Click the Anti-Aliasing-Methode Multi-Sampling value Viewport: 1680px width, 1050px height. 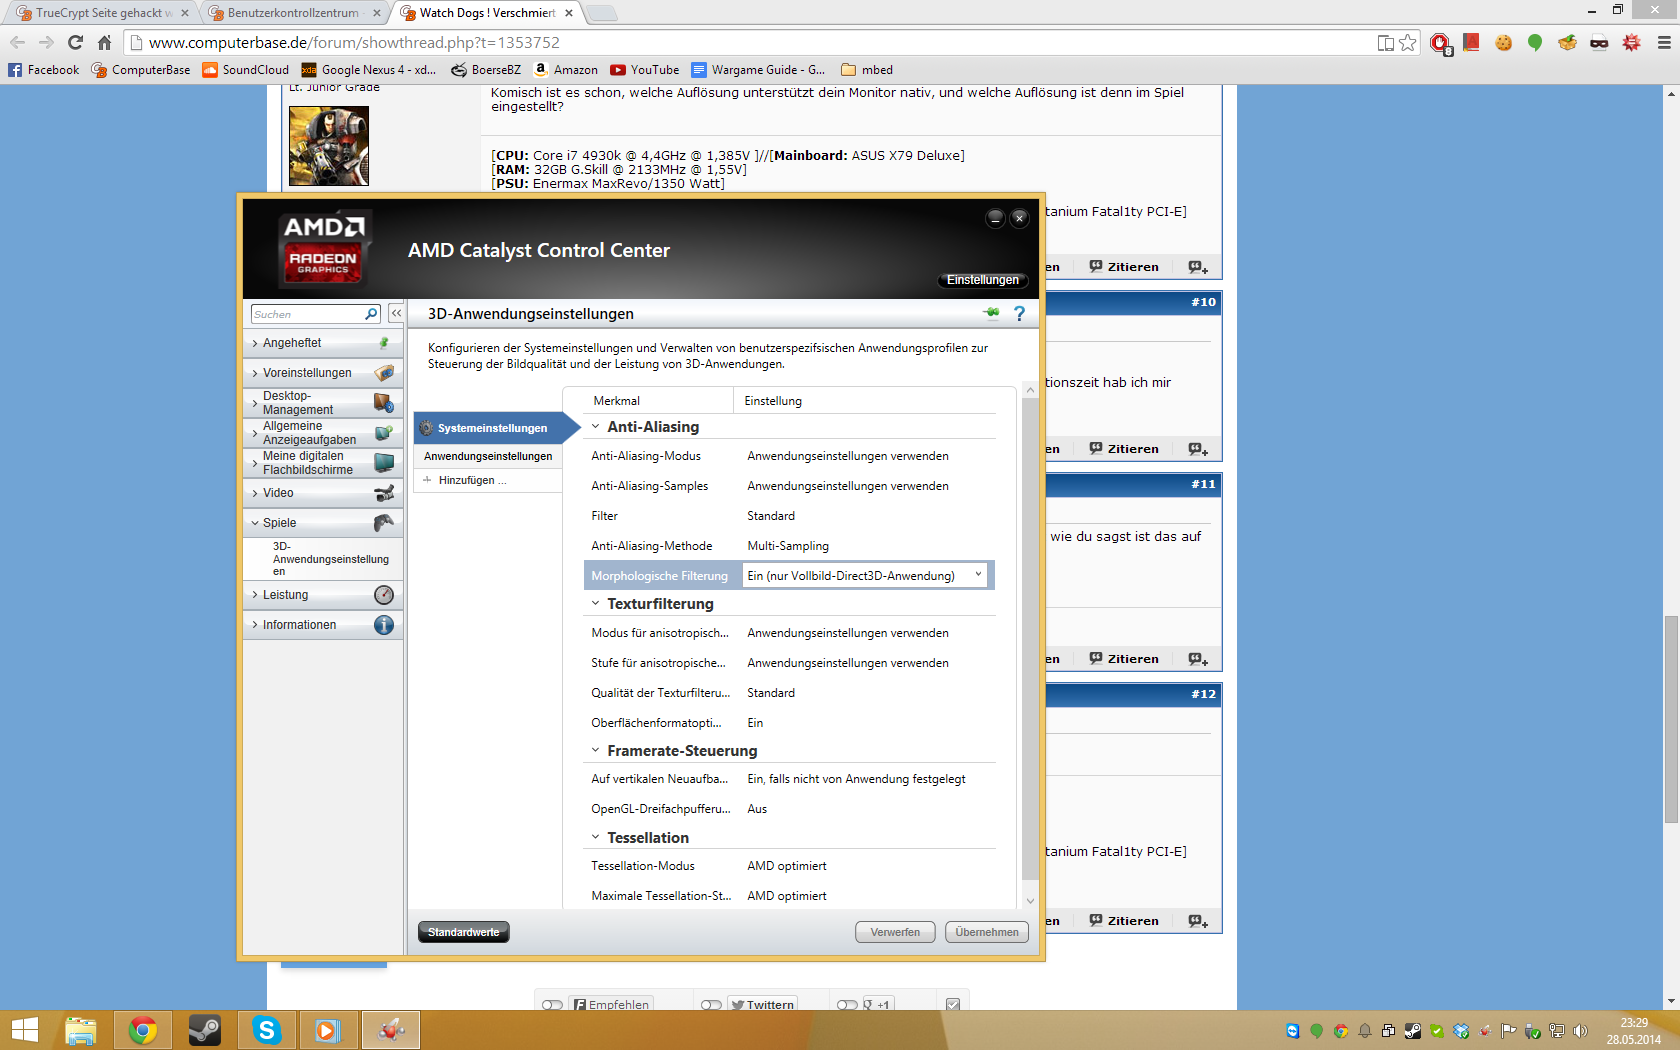click(x=788, y=546)
